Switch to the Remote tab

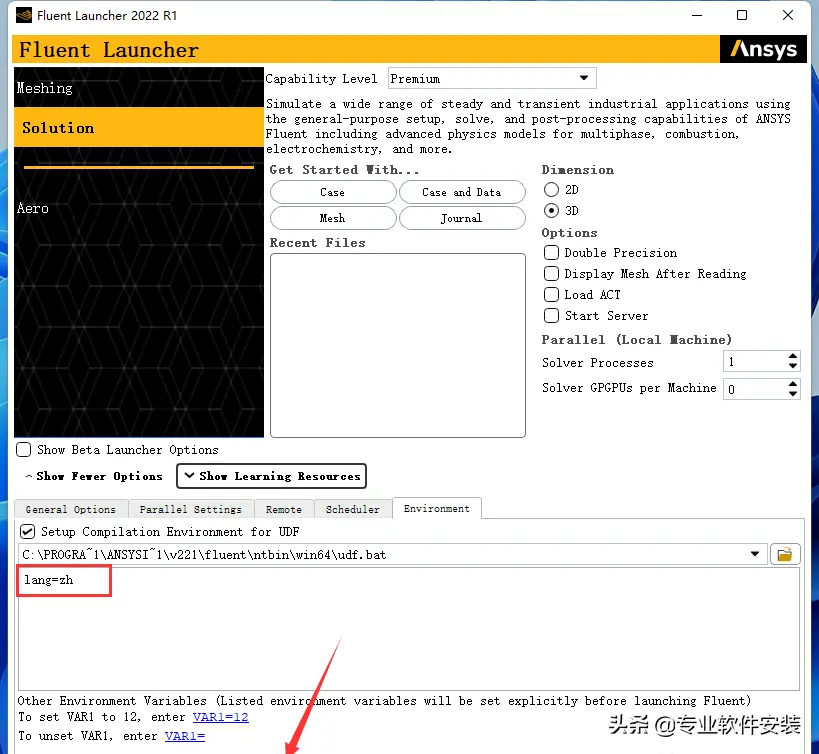(284, 509)
